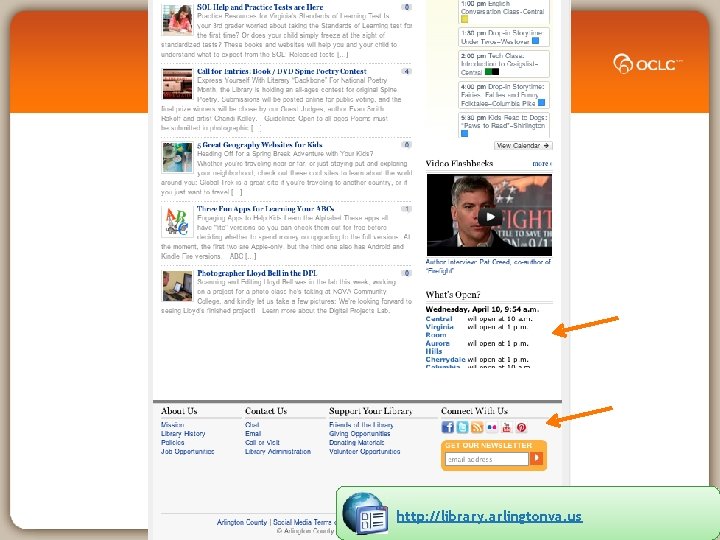Click the ABC apps article thumbnail
This screenshot has width=720, height=540.
(x=177, y=222)
